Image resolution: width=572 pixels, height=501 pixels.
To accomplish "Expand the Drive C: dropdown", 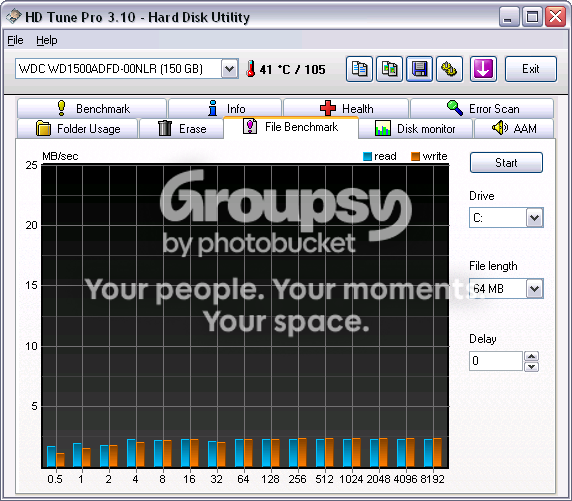I will coord(534,218).
